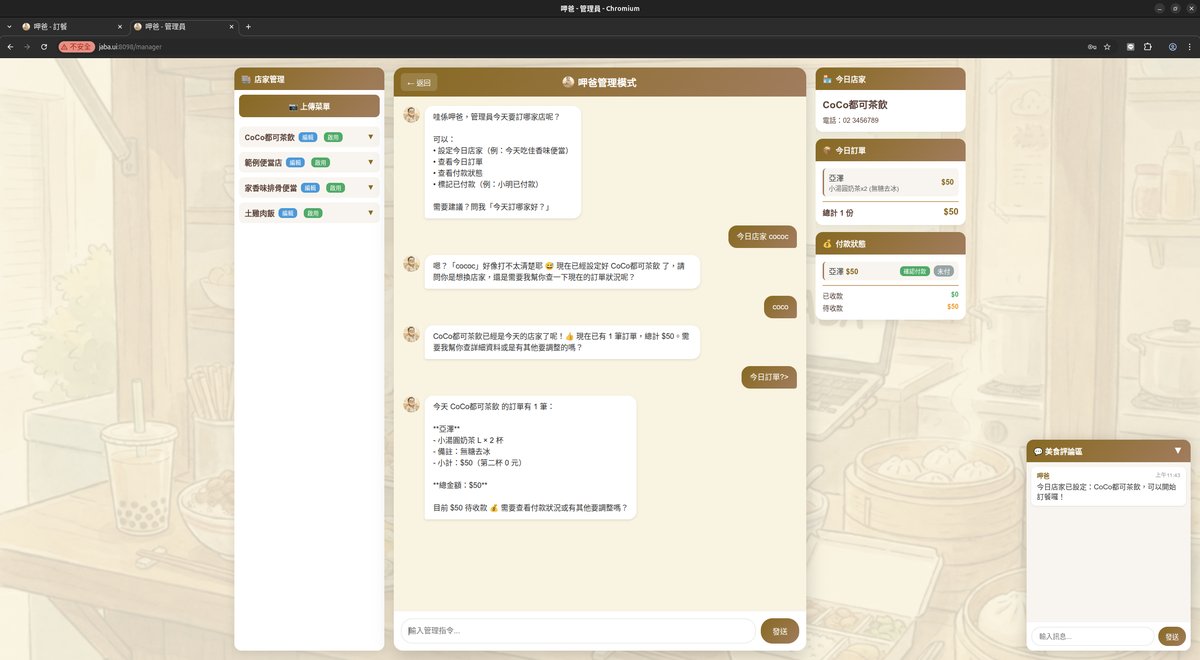
Task: Open a new browser tab with plus icon
Action: pos(248,26)
